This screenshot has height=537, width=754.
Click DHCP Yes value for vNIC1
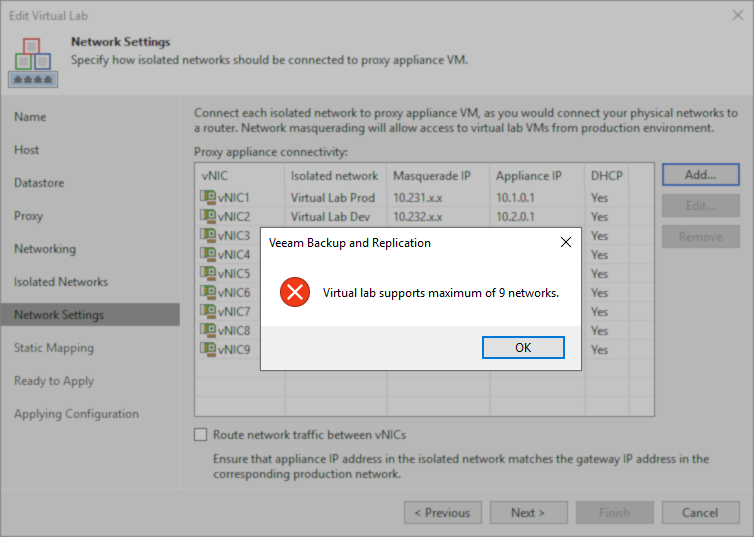click(600, 198)
